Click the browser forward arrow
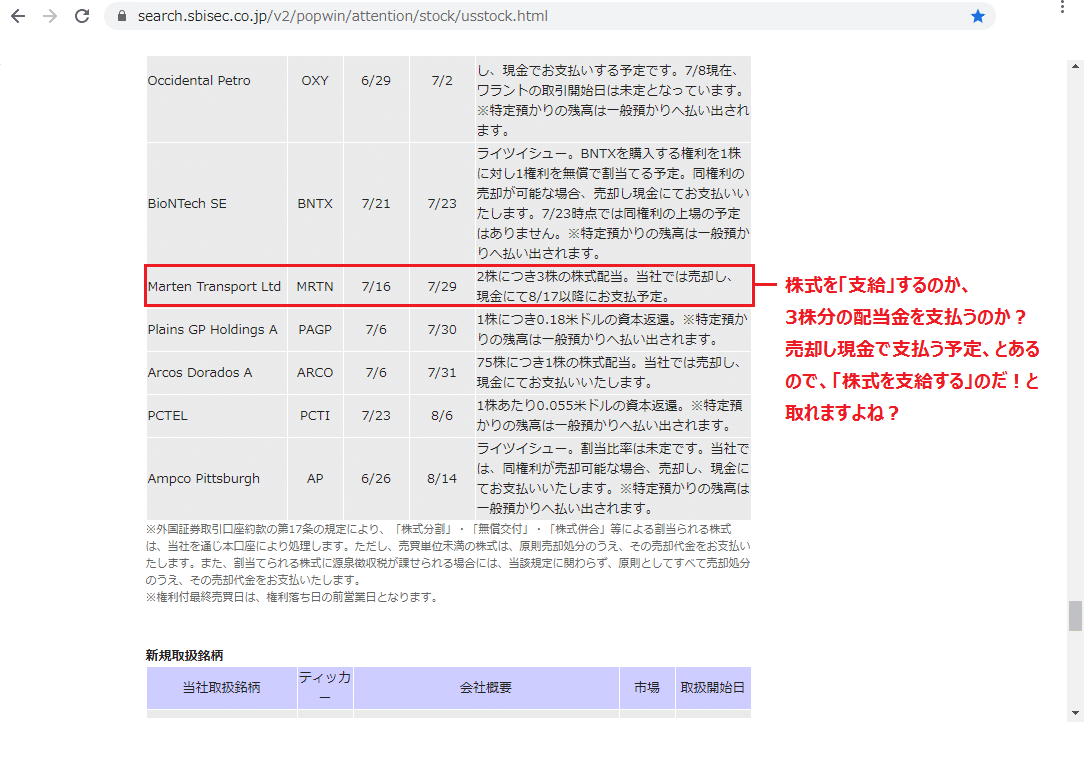 [50, 16]
